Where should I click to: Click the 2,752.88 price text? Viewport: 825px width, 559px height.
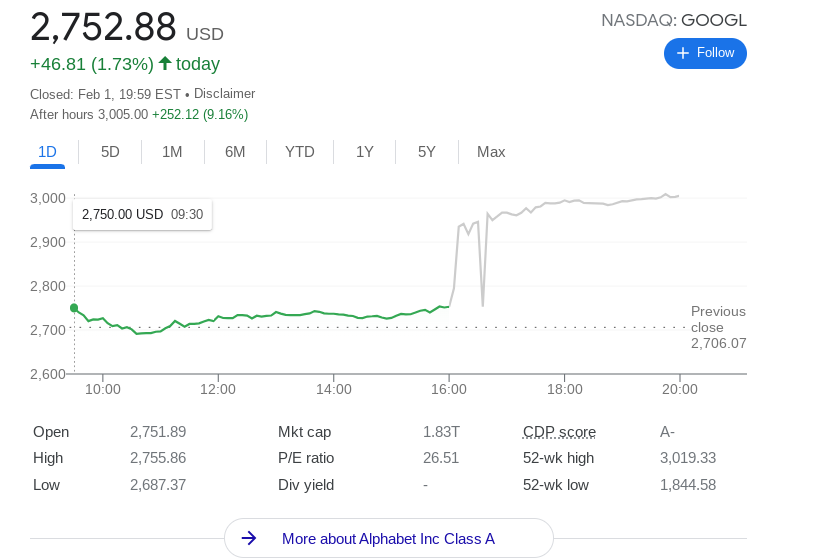103,27
